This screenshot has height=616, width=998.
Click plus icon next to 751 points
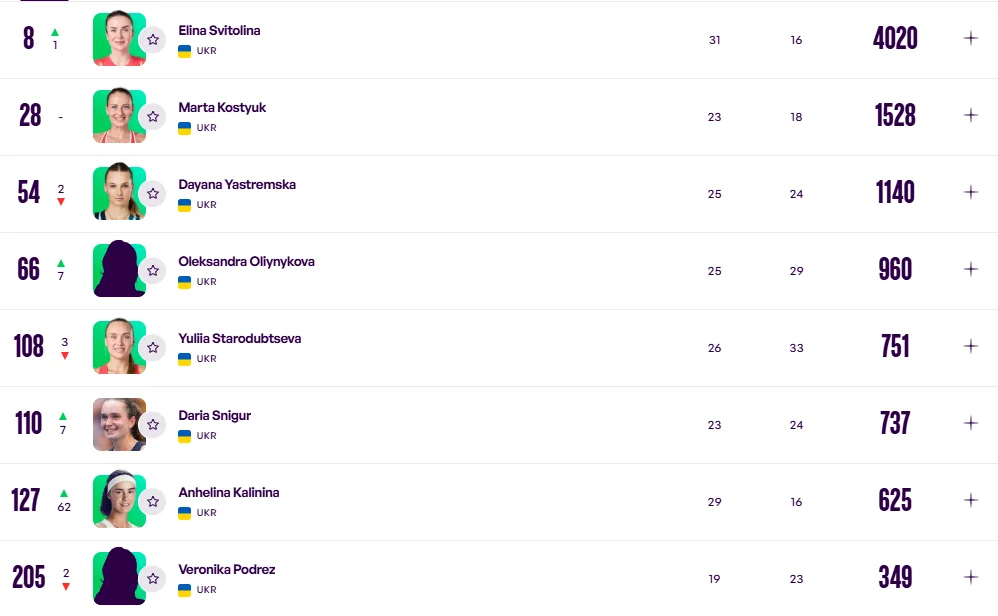click(x=970, y=346)
